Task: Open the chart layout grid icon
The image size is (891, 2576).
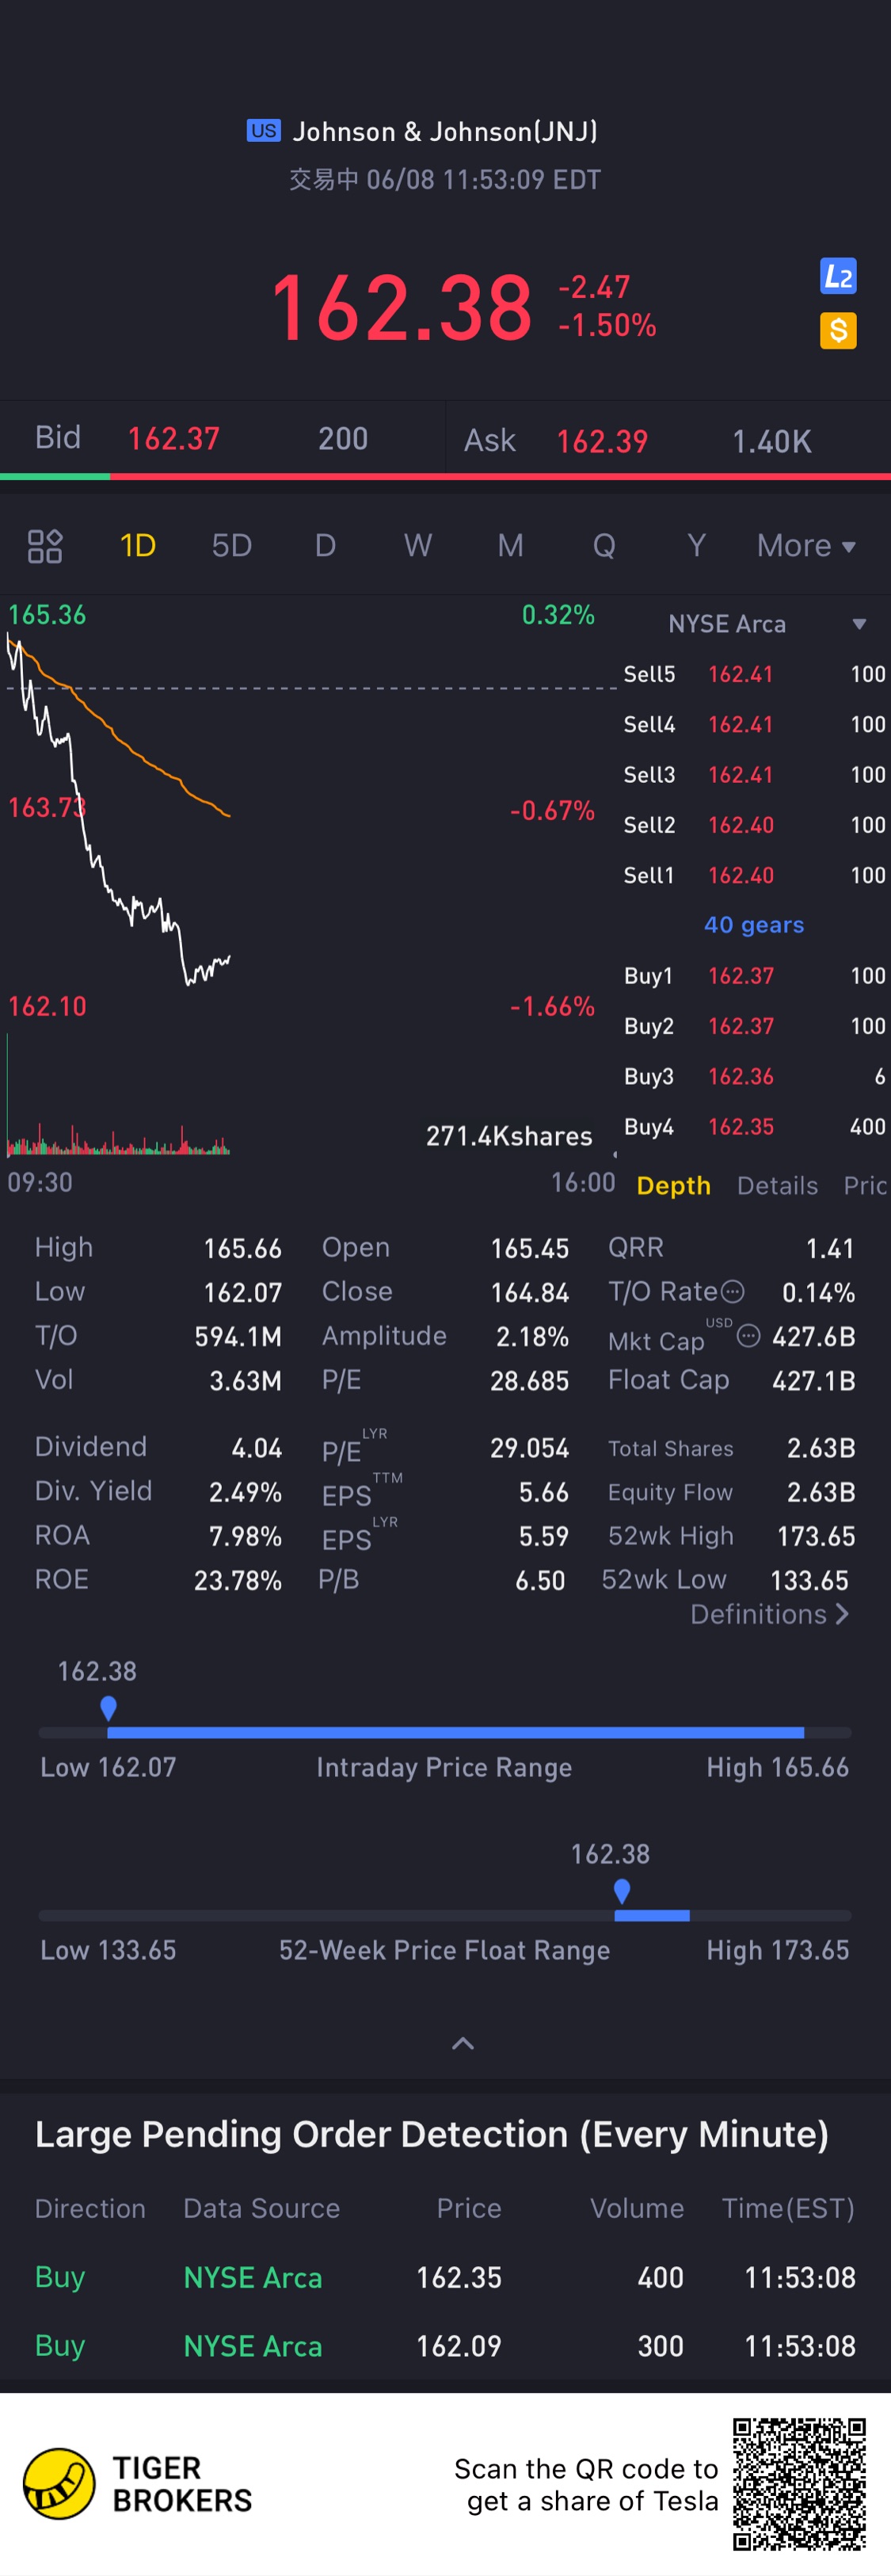Action: (x=45, y=546)
